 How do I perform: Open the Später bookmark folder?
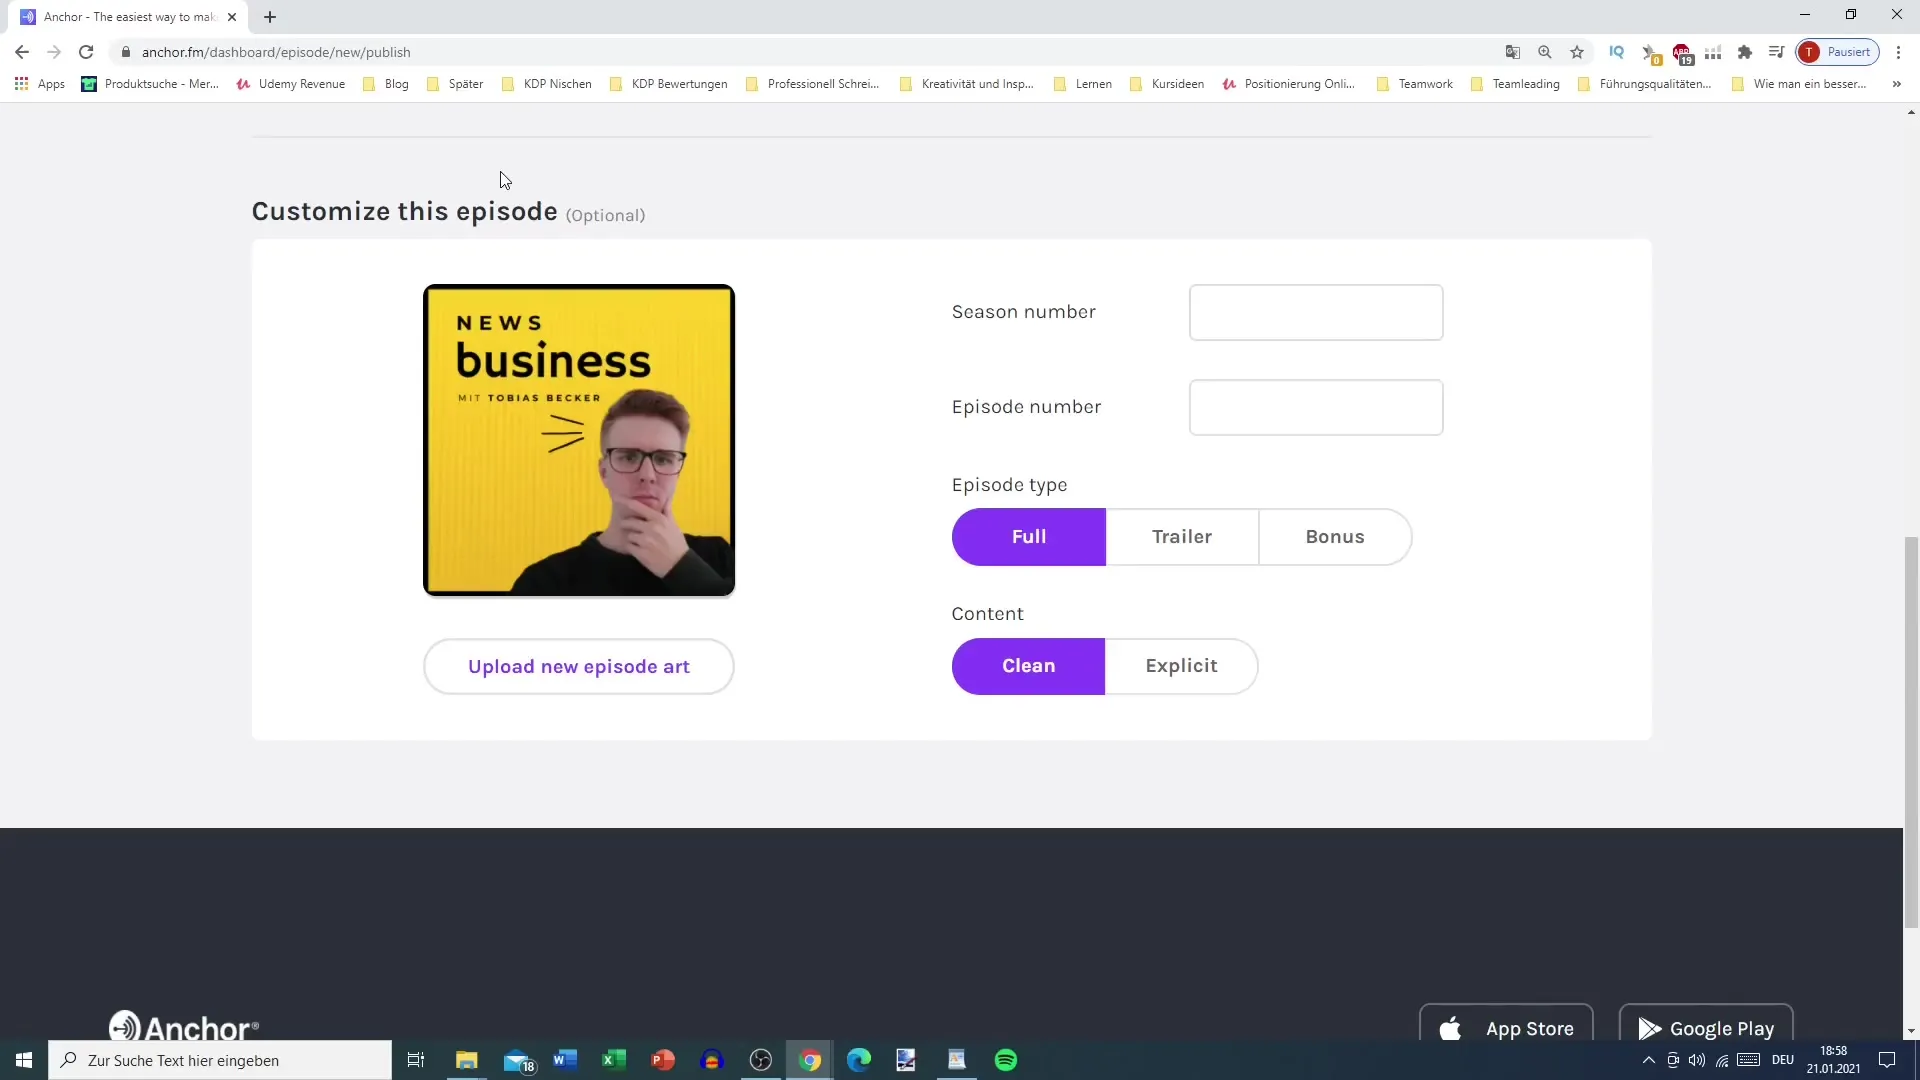tap(455, 84)
